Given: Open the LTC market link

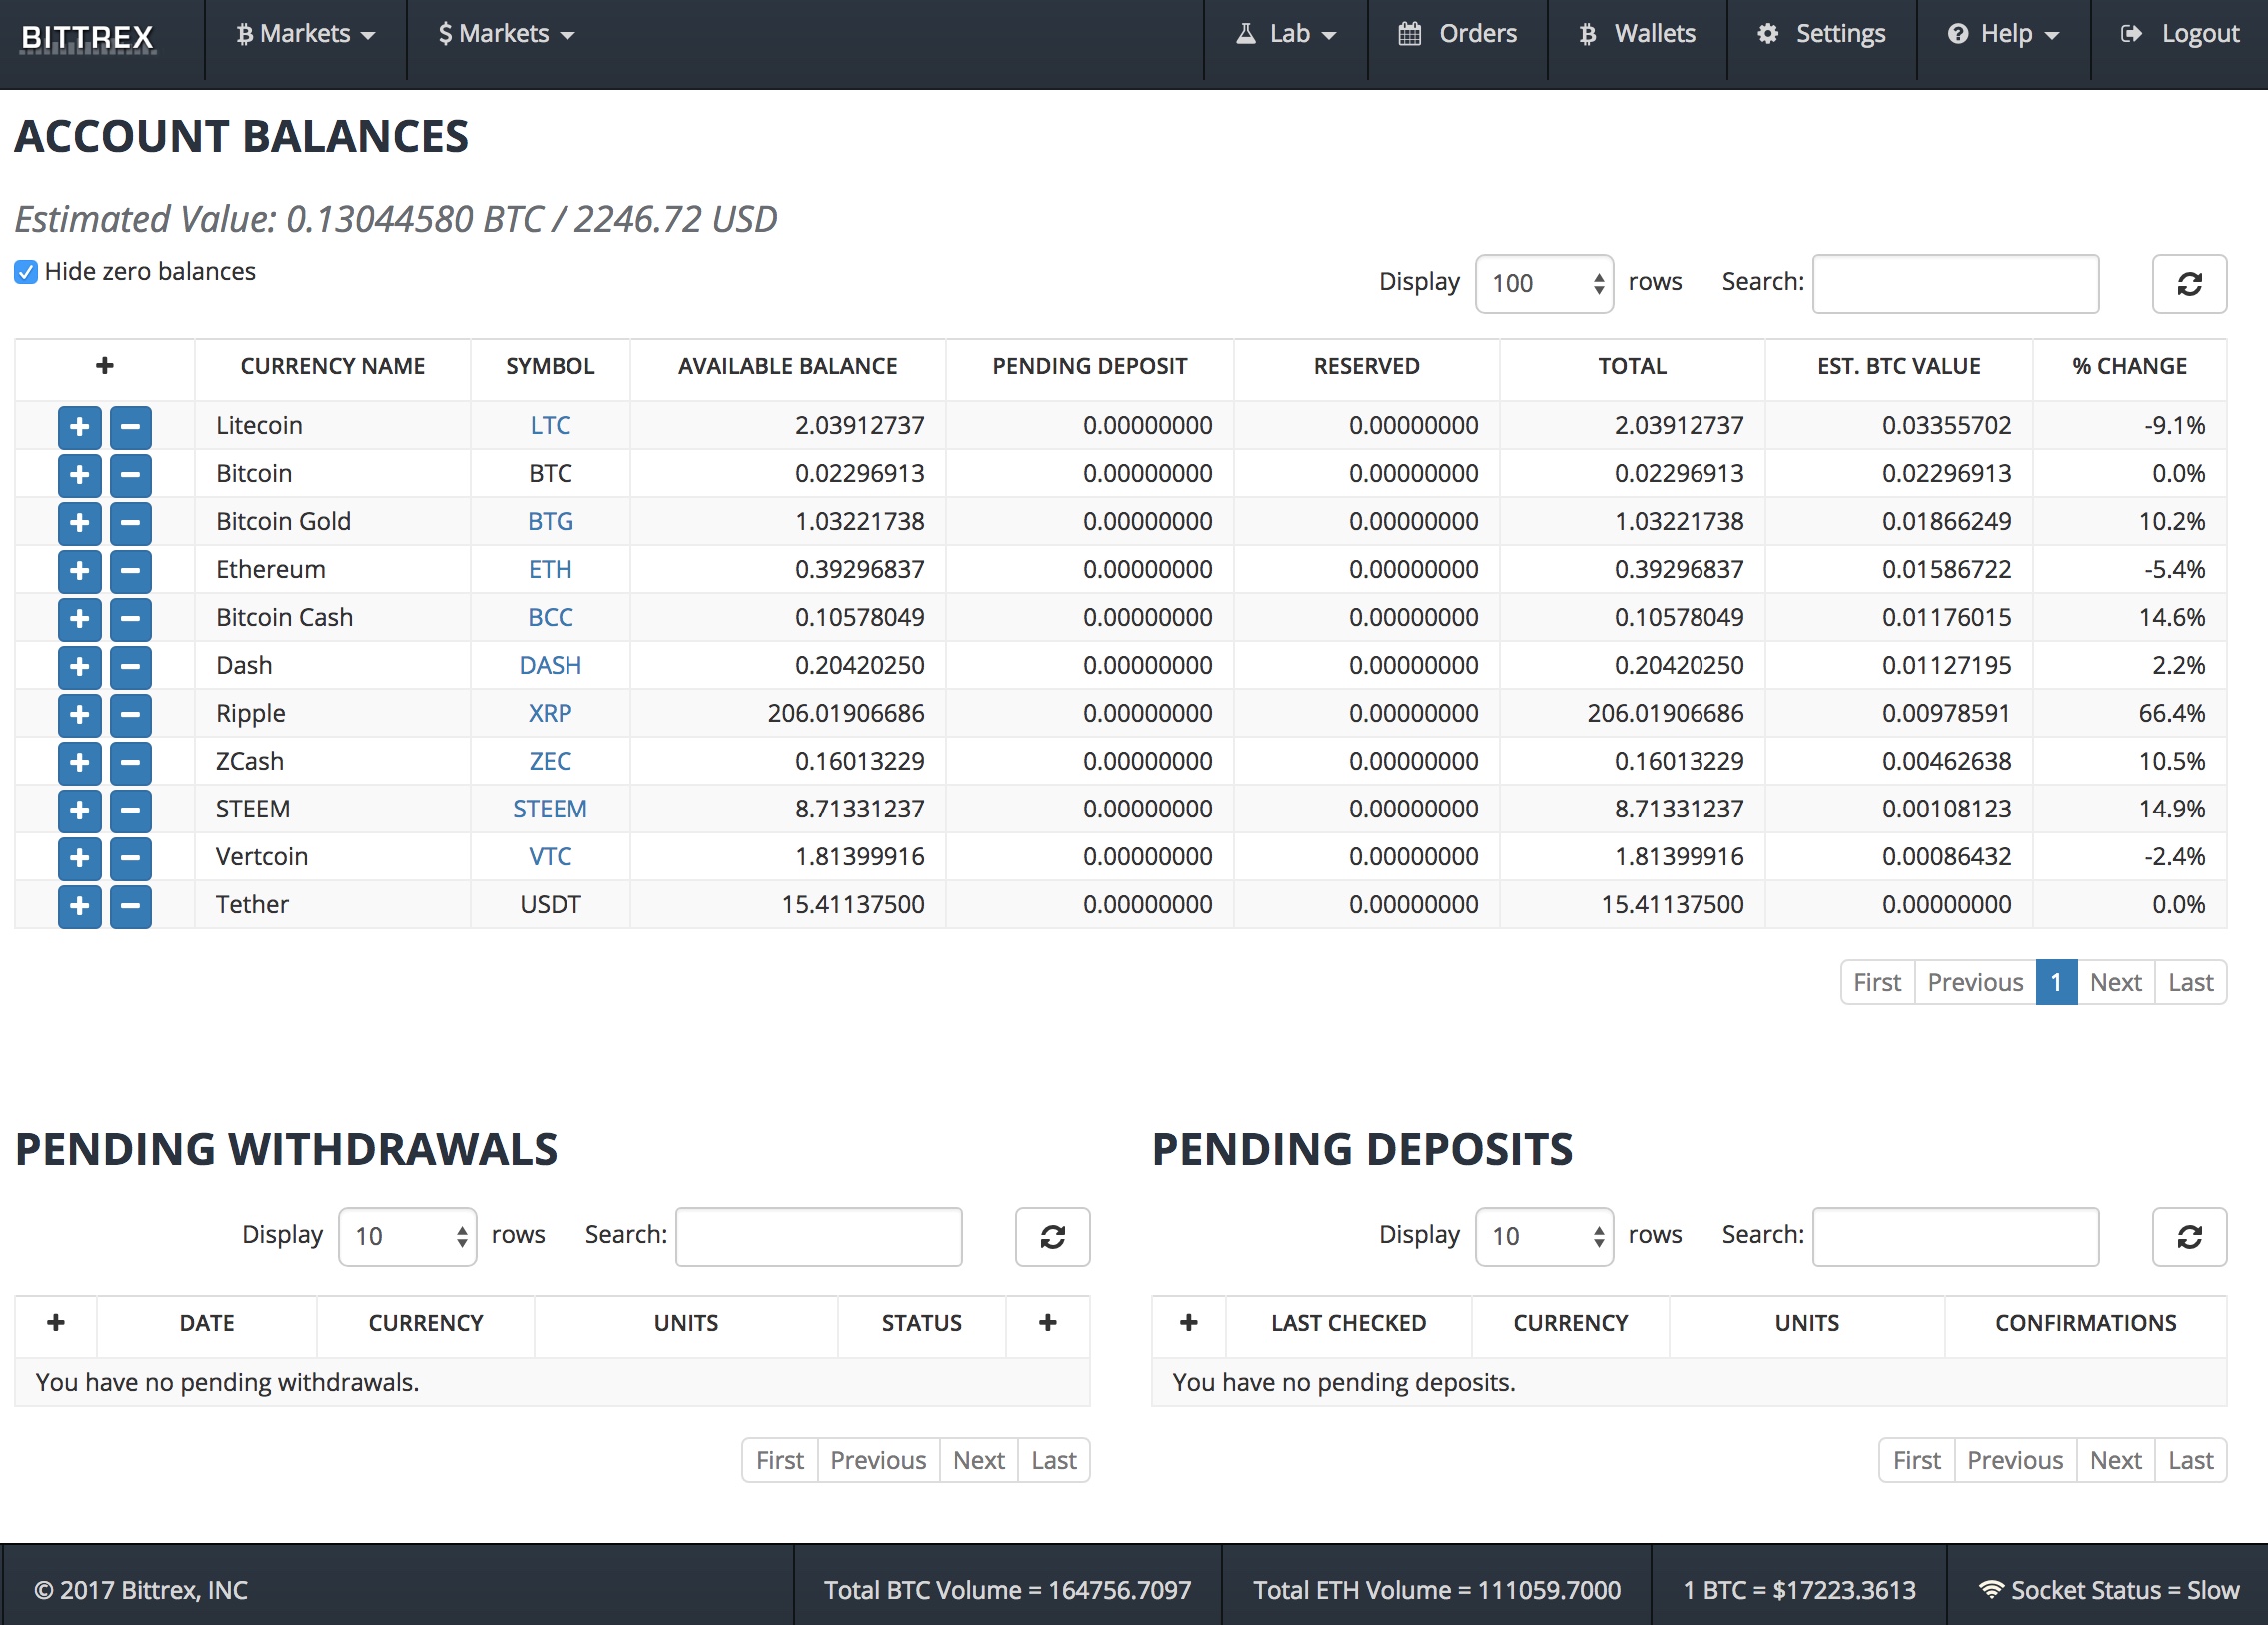Looking at the screenshot, I should point(550,425).
